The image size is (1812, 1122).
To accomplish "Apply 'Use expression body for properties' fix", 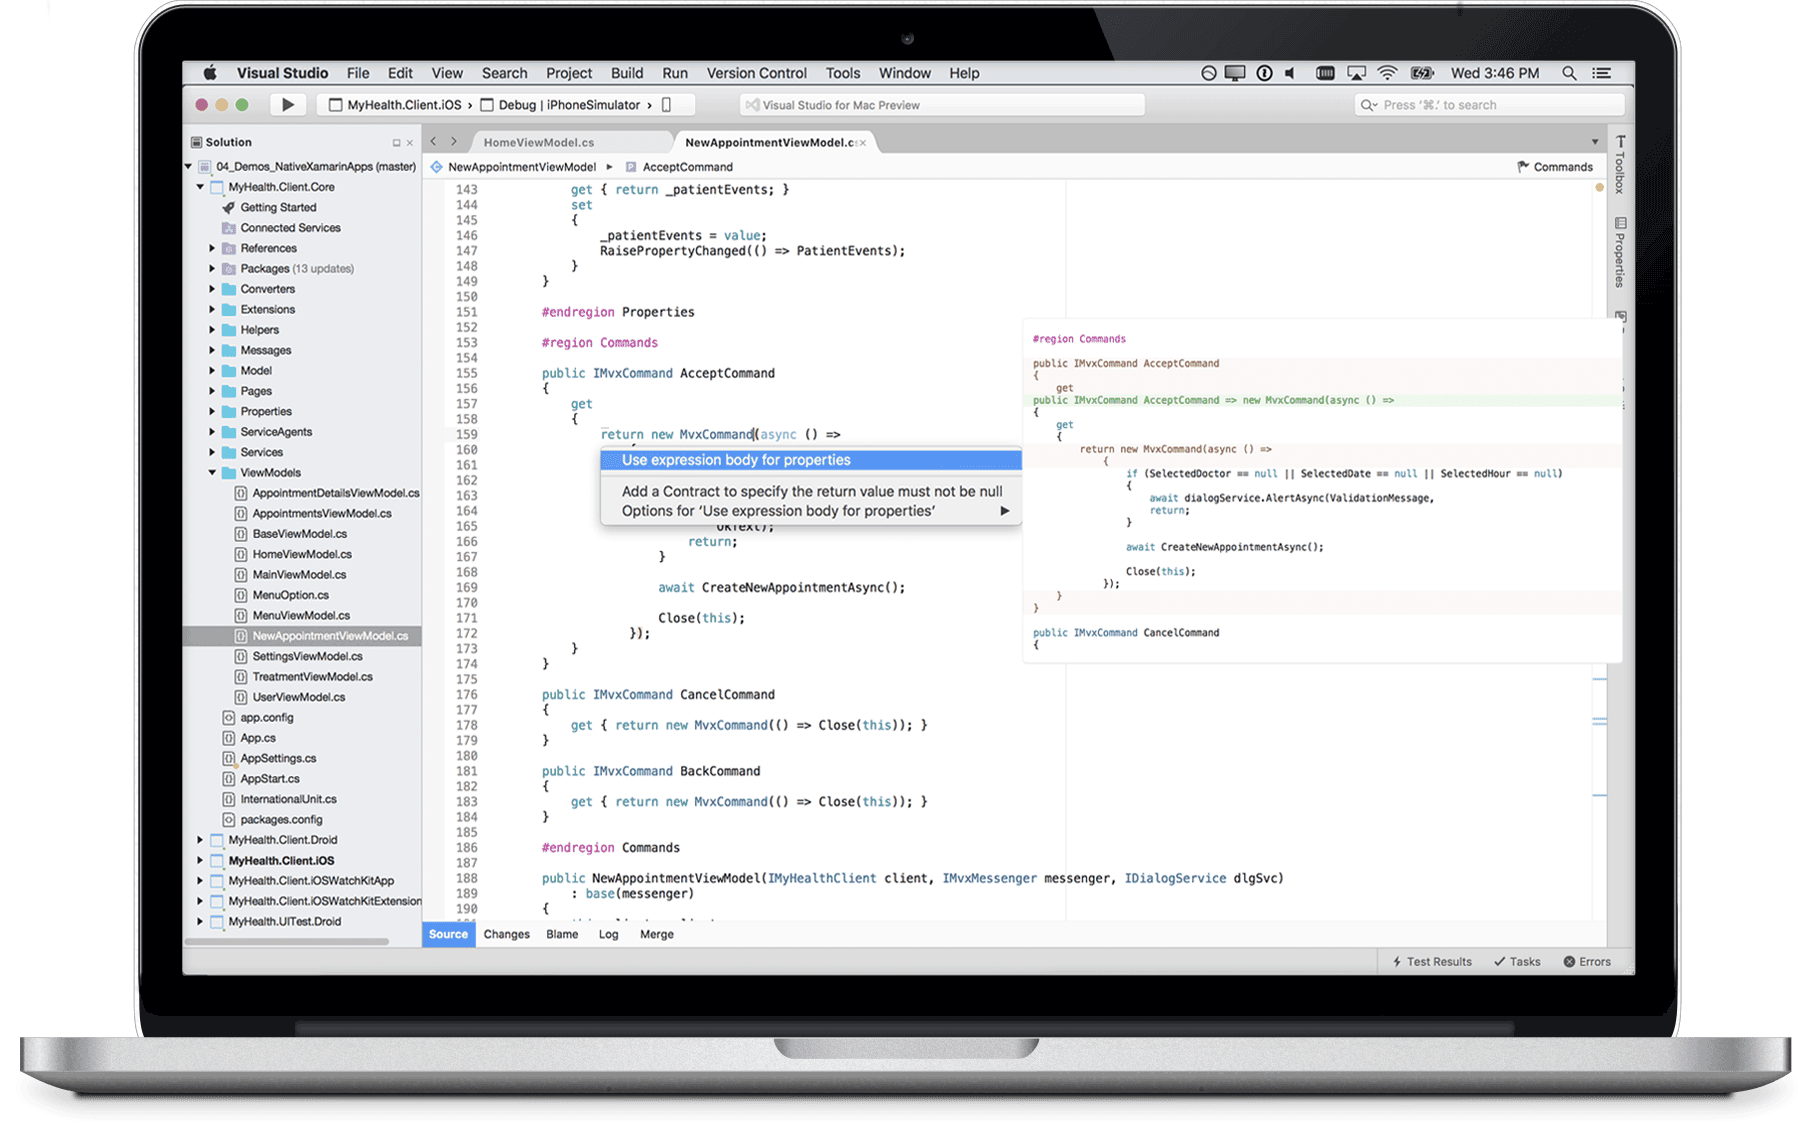I will point(735,460).
